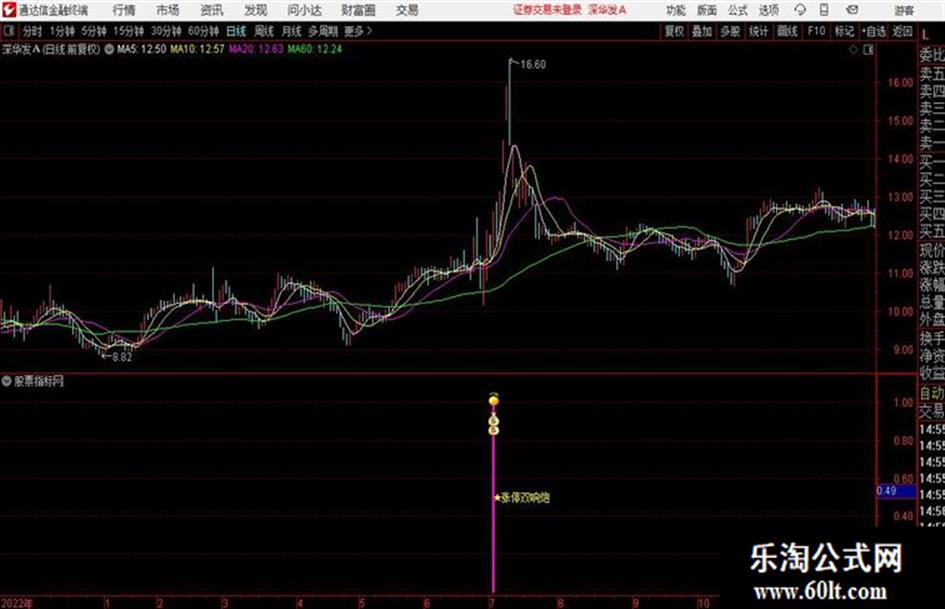Open the mail message icon
The height and width of the screenshot is (609, 945).
coord(852,10)
